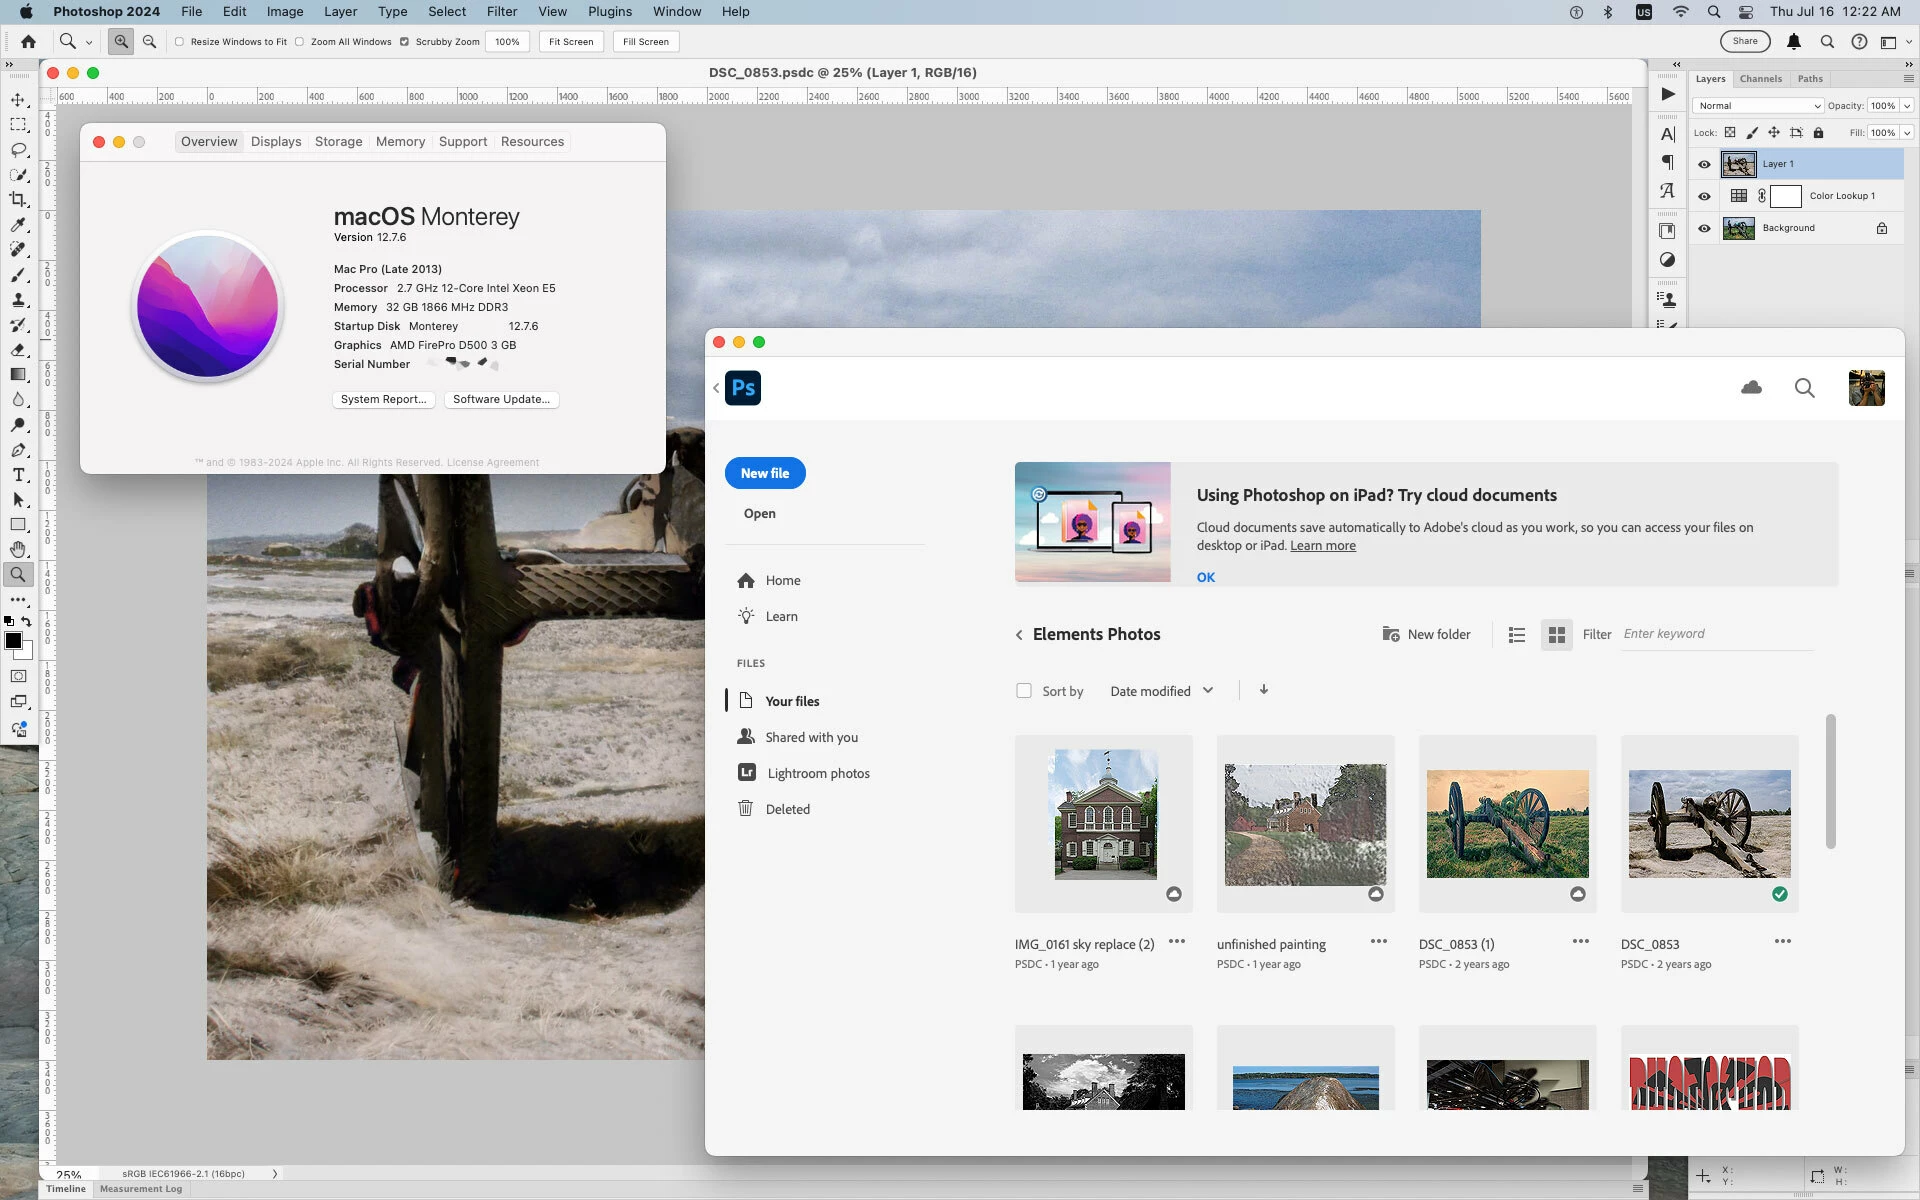
Task: Select the Clone Stamp tool
Action: (x=18, y=300)
